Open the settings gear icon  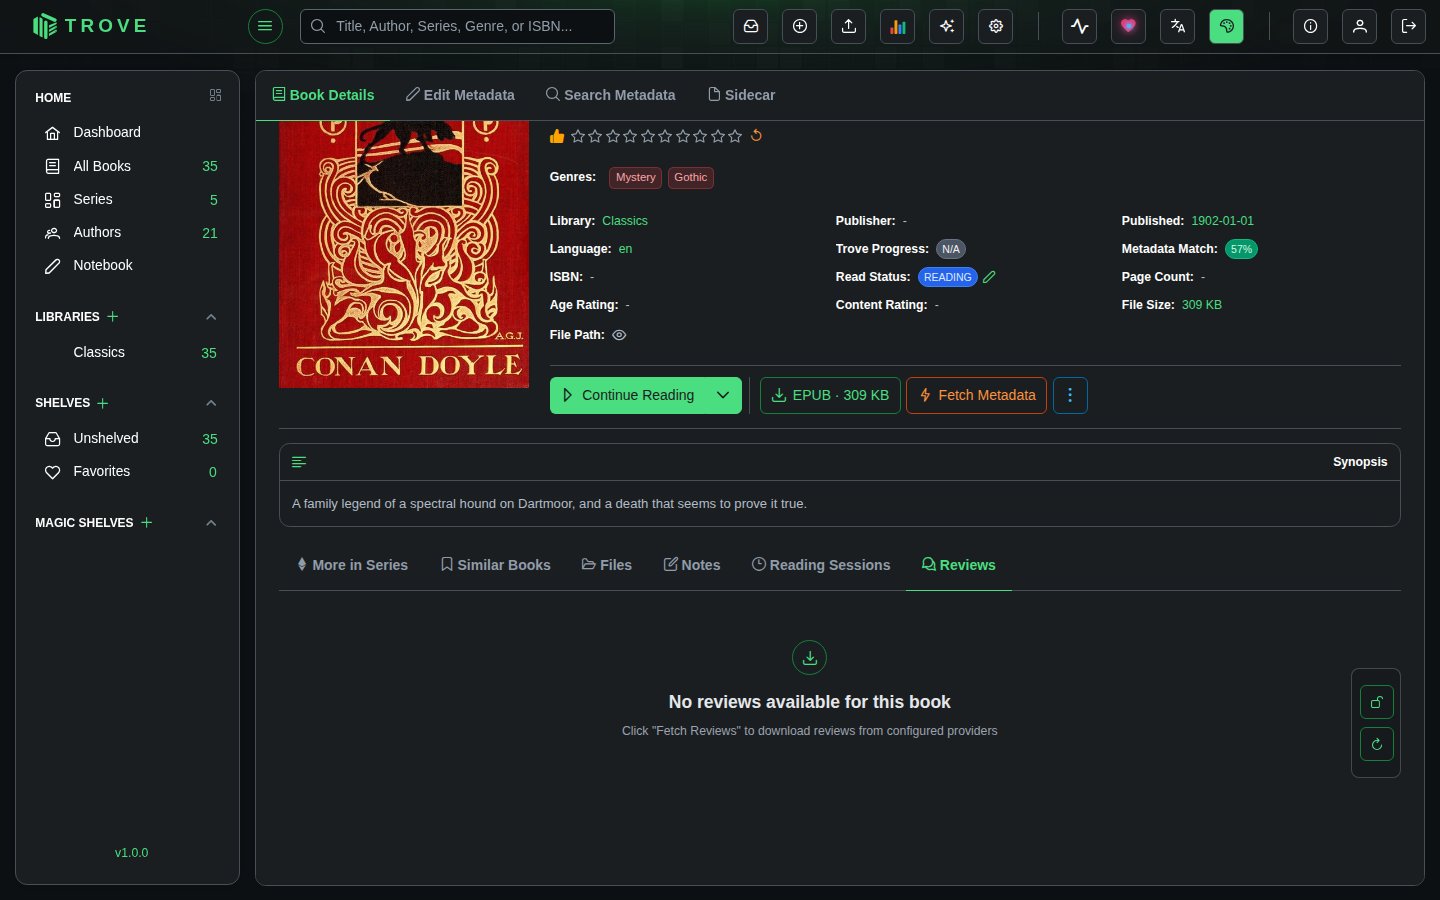996,27
